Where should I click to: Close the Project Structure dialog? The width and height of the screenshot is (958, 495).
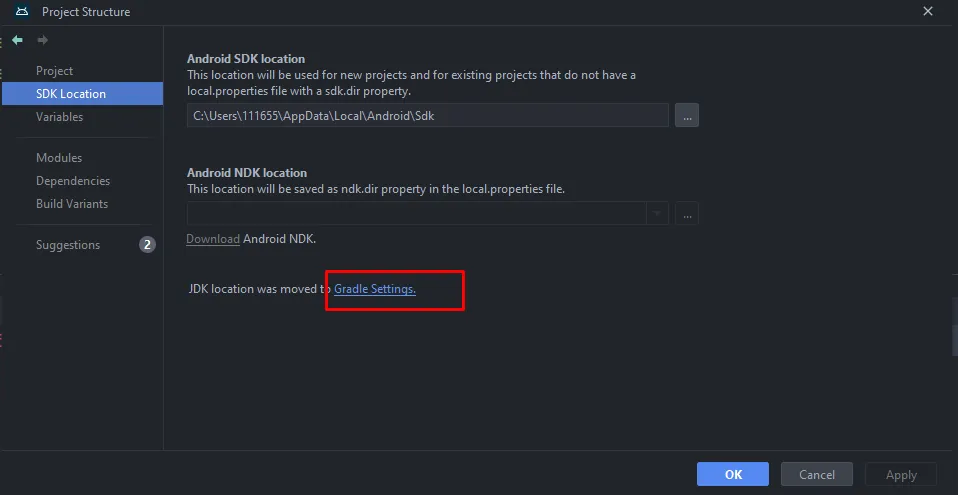pos(929,12)
